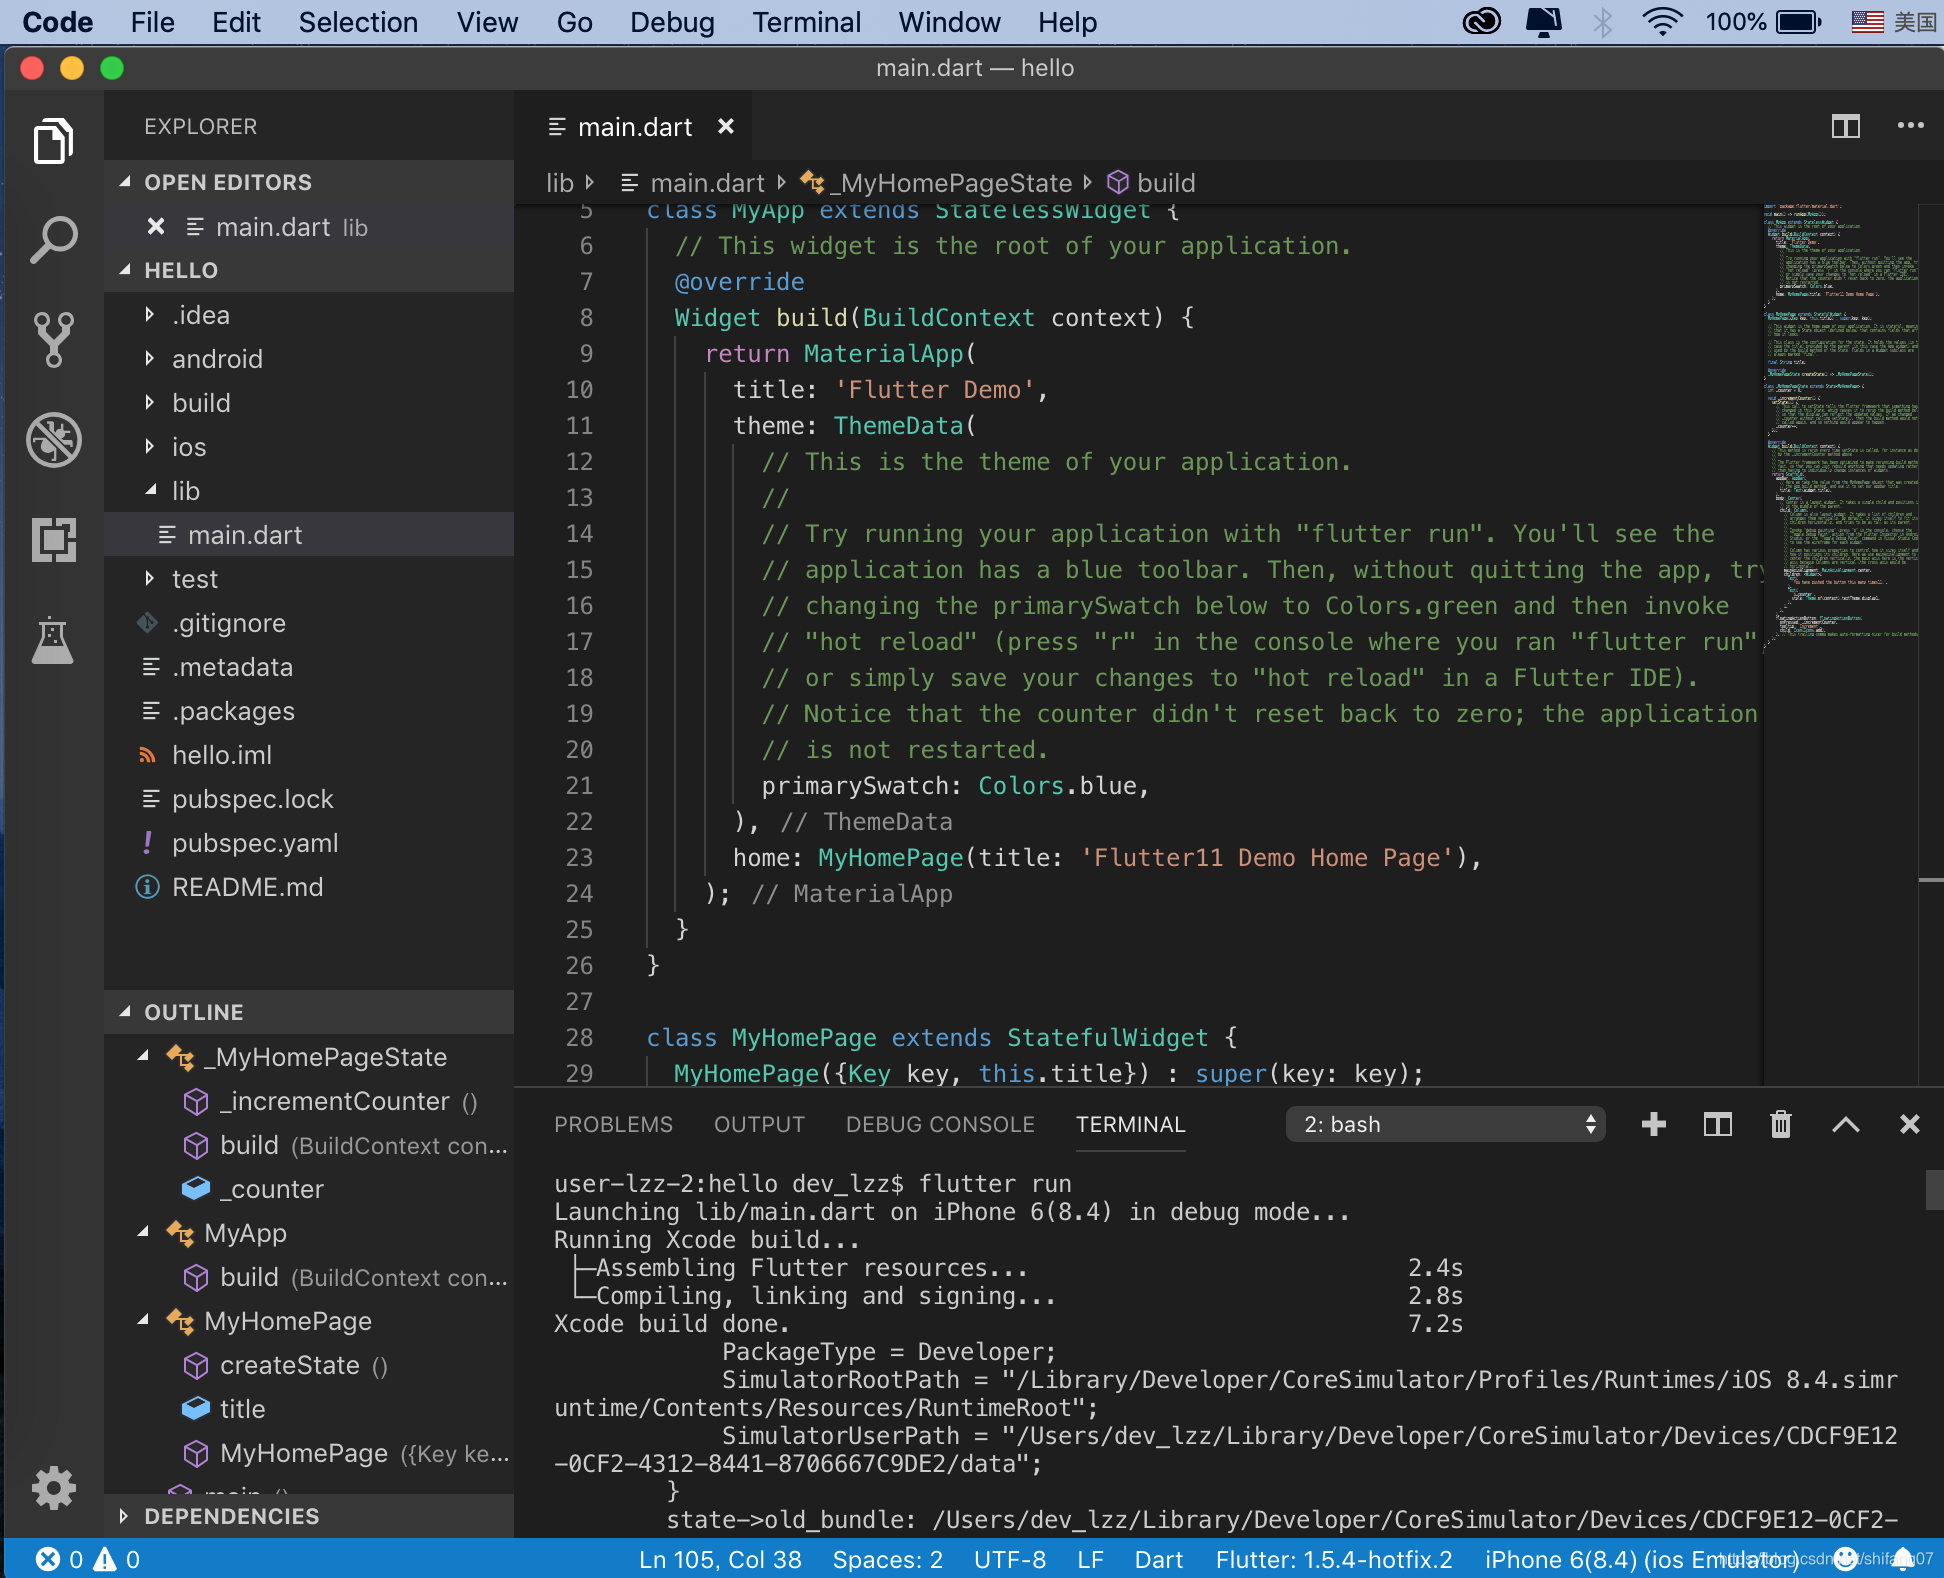Open the terminal selector '2: bash' dropdown
The image size is (1944, 1578).
(x=1445, y=1124)
